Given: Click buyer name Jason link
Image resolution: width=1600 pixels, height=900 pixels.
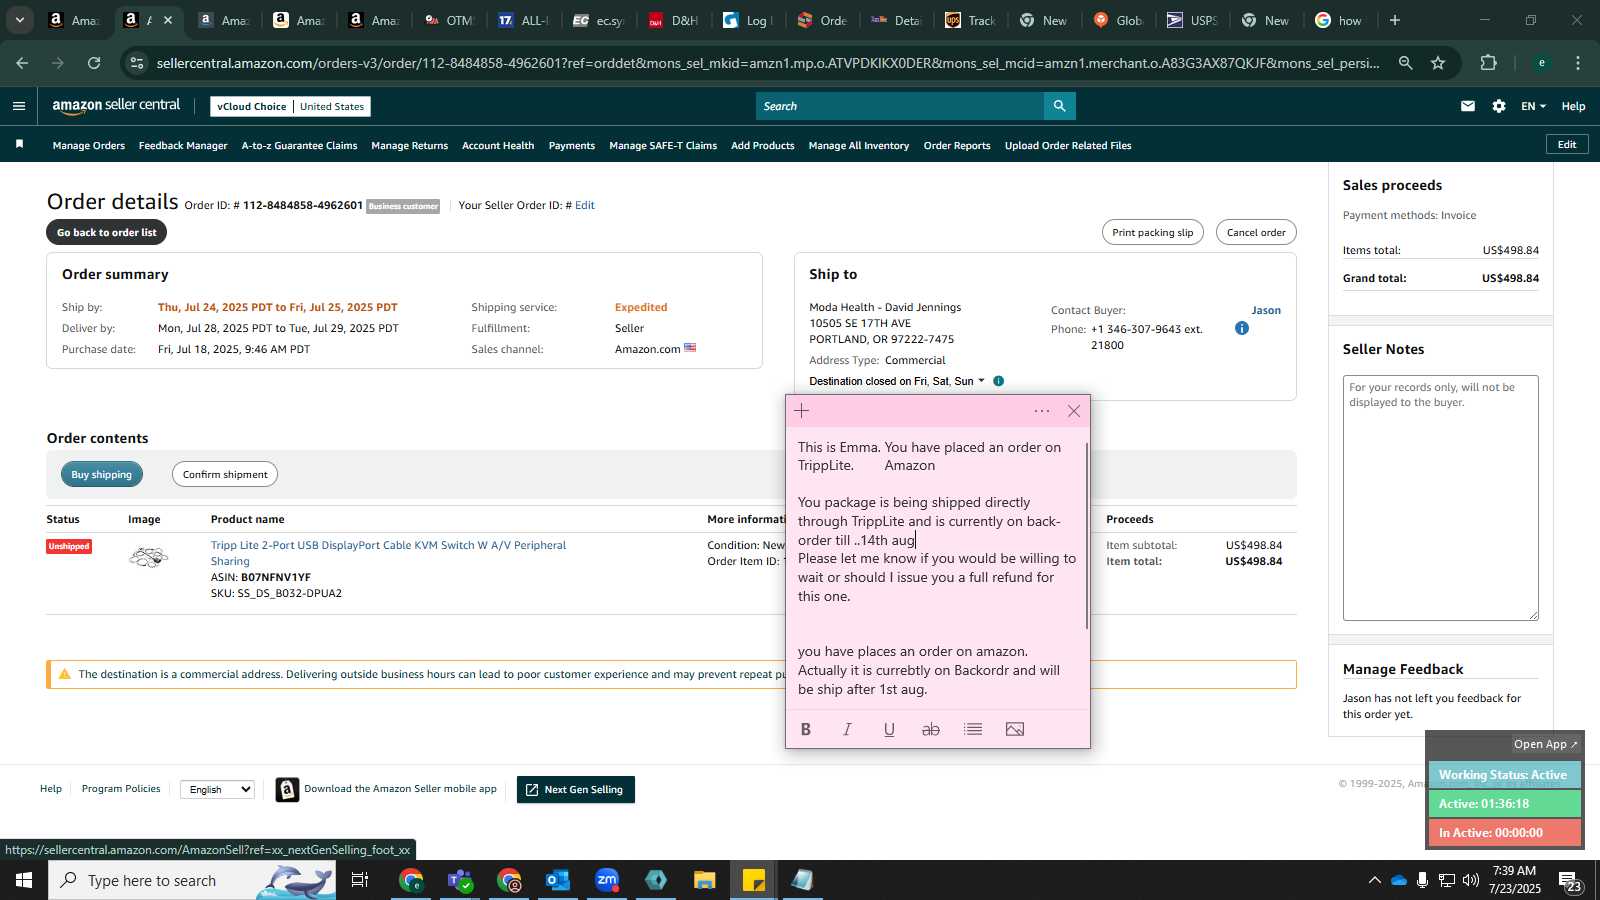Looking at the screenshot, I should coord(1266,310).
